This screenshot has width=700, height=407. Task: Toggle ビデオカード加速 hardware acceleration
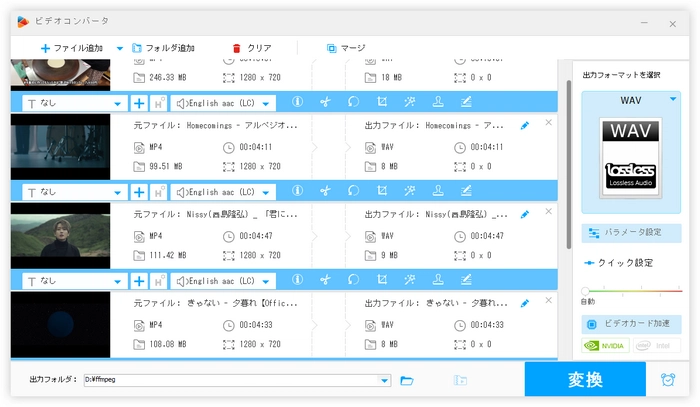pos(631,324)
